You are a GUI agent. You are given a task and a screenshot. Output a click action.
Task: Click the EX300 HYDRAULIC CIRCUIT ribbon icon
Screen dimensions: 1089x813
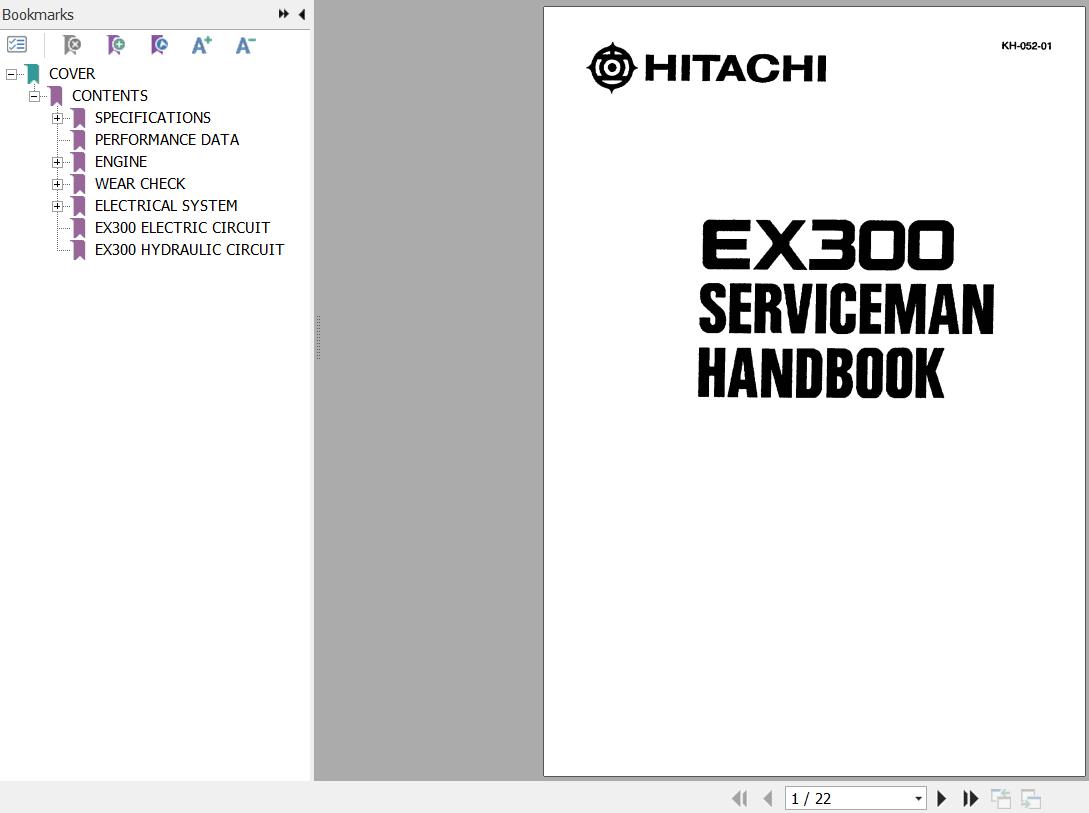(x=79, y=251)
